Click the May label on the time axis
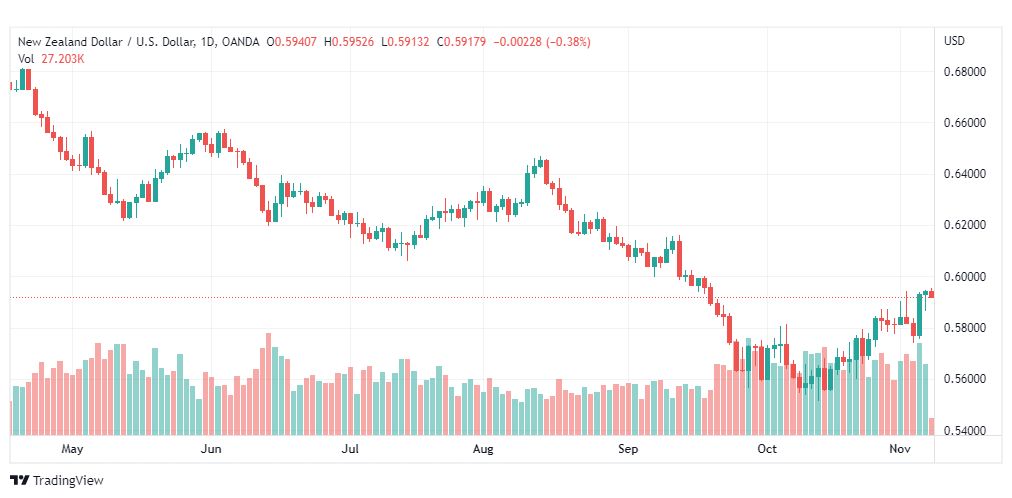 (x=72, y=449)
